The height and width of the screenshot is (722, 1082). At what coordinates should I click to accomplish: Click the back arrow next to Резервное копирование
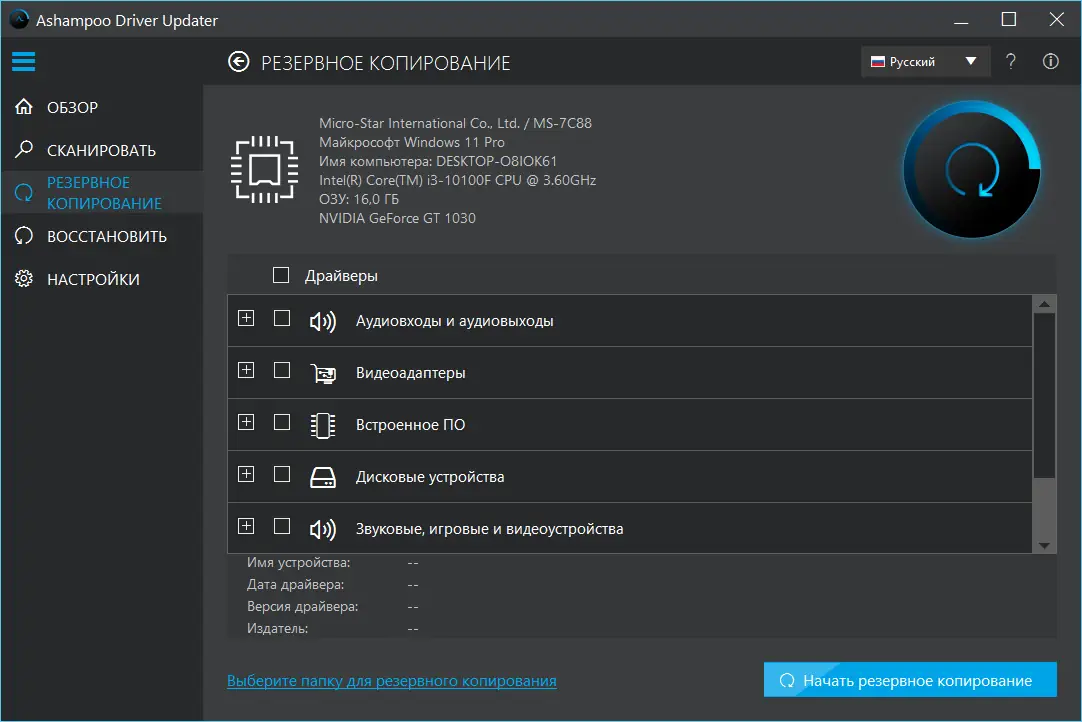[x=239, y=62]
